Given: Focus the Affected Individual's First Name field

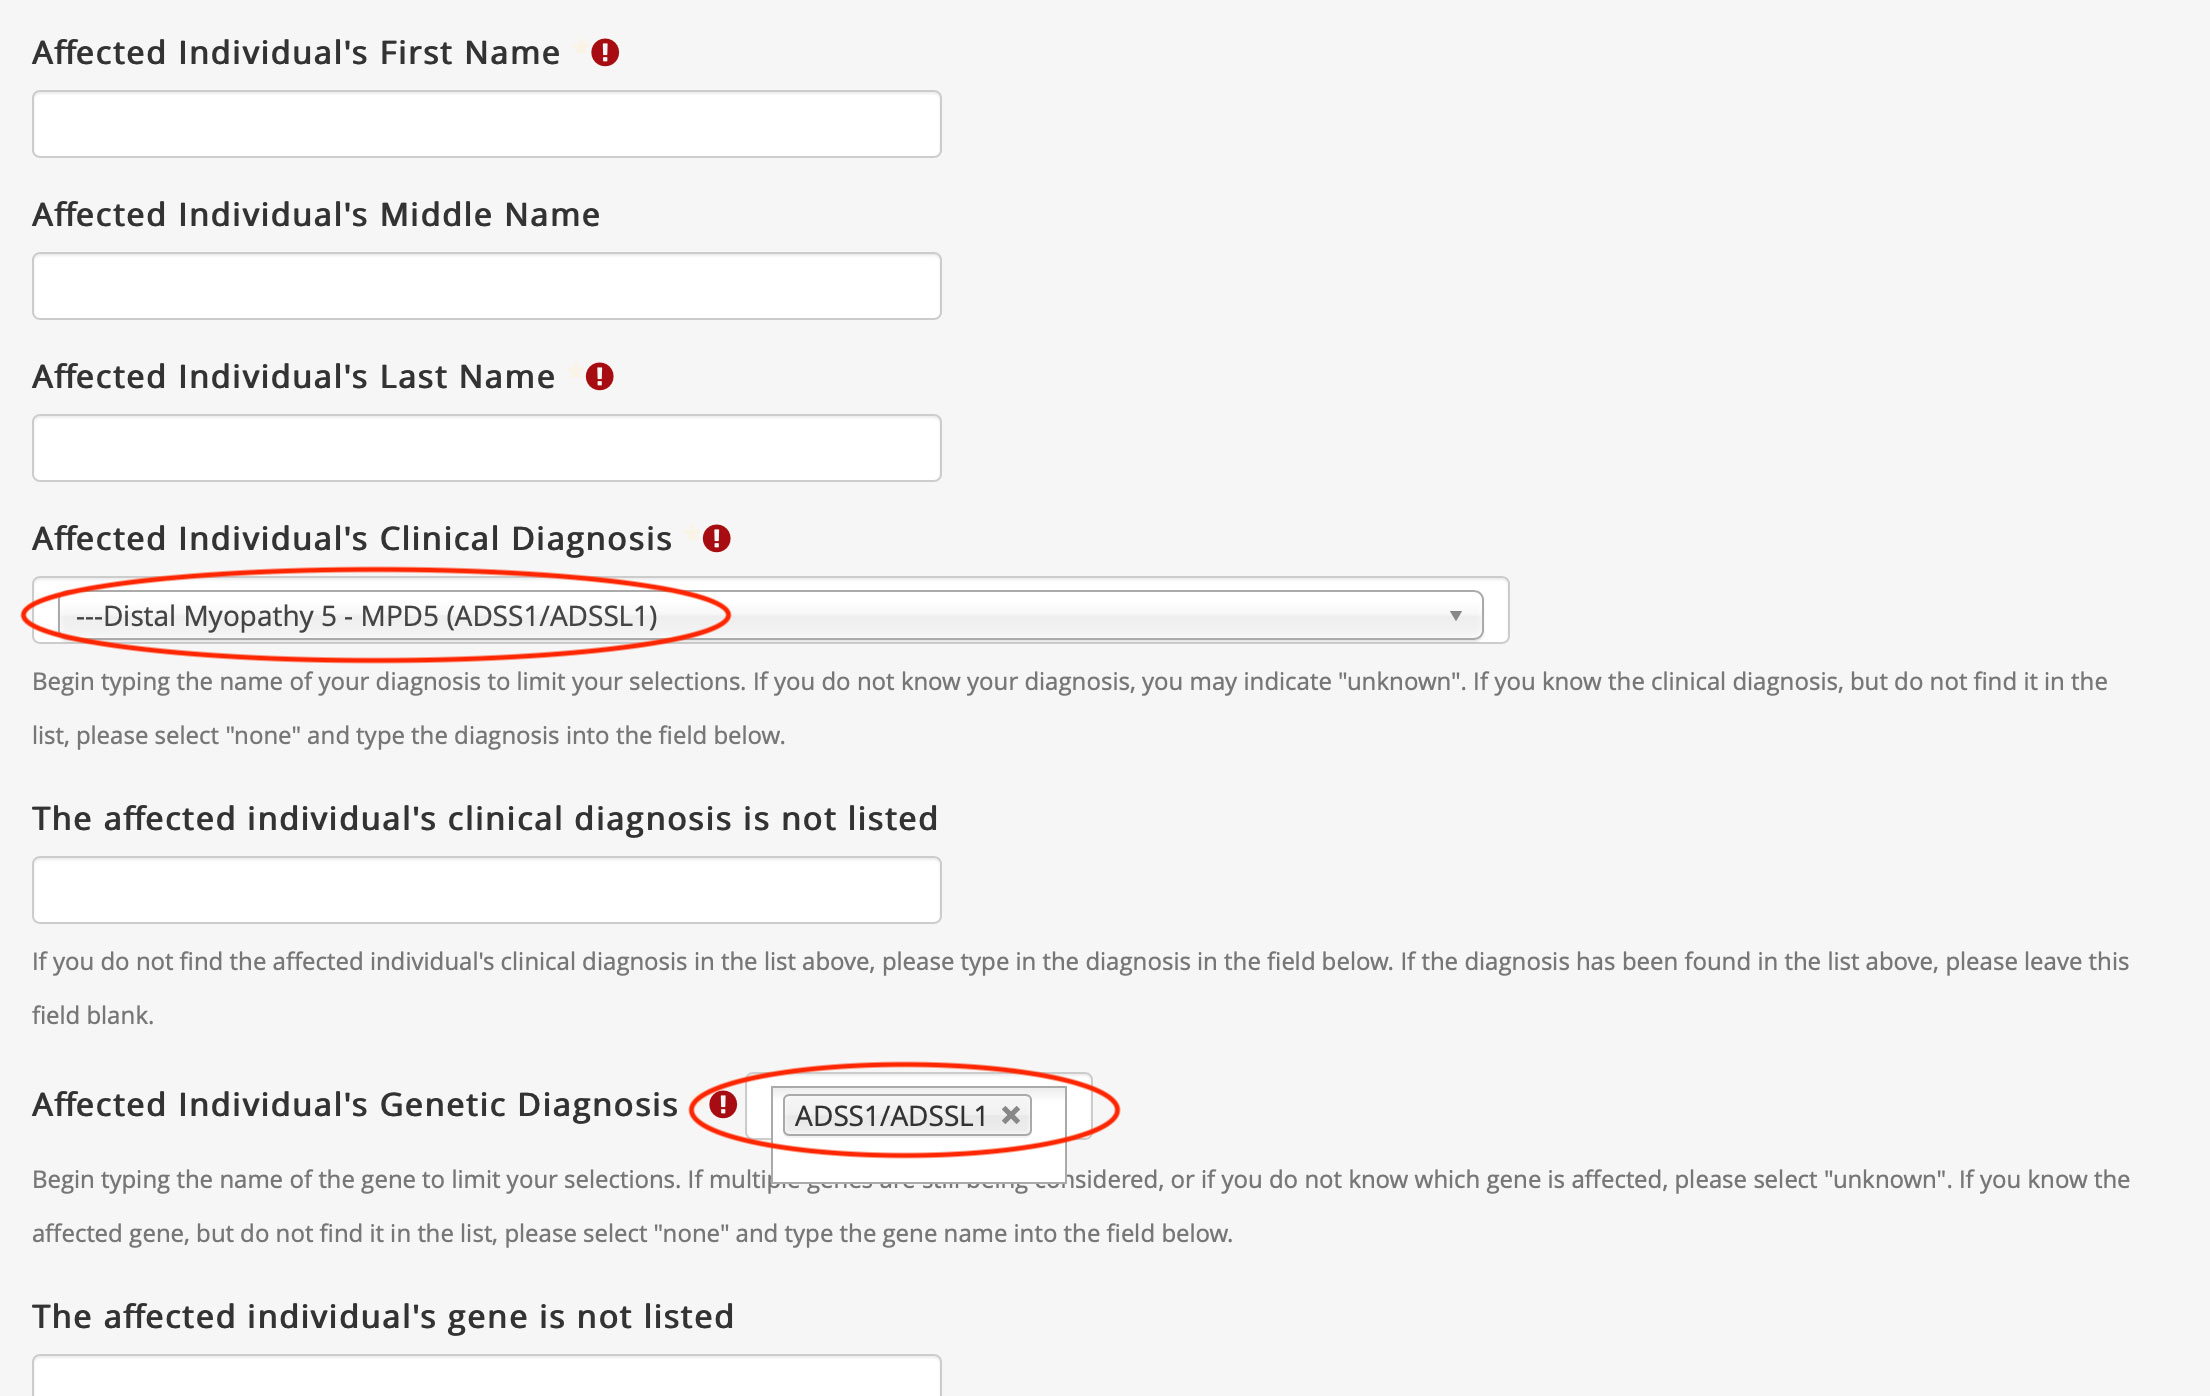Looking at the screenshot, I should click(486, 124).
